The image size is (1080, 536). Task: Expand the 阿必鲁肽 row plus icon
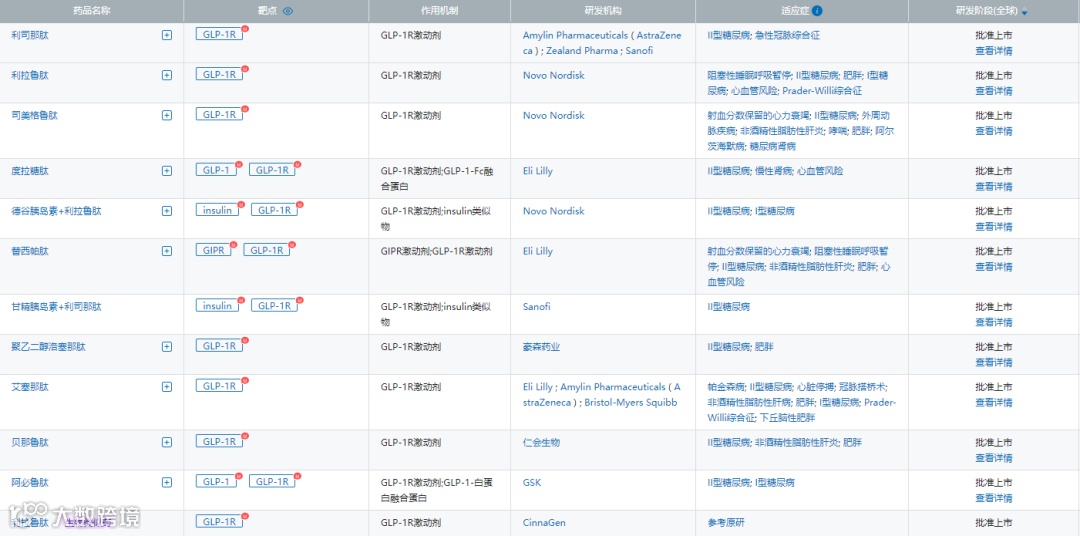click(x=167, y=482)
